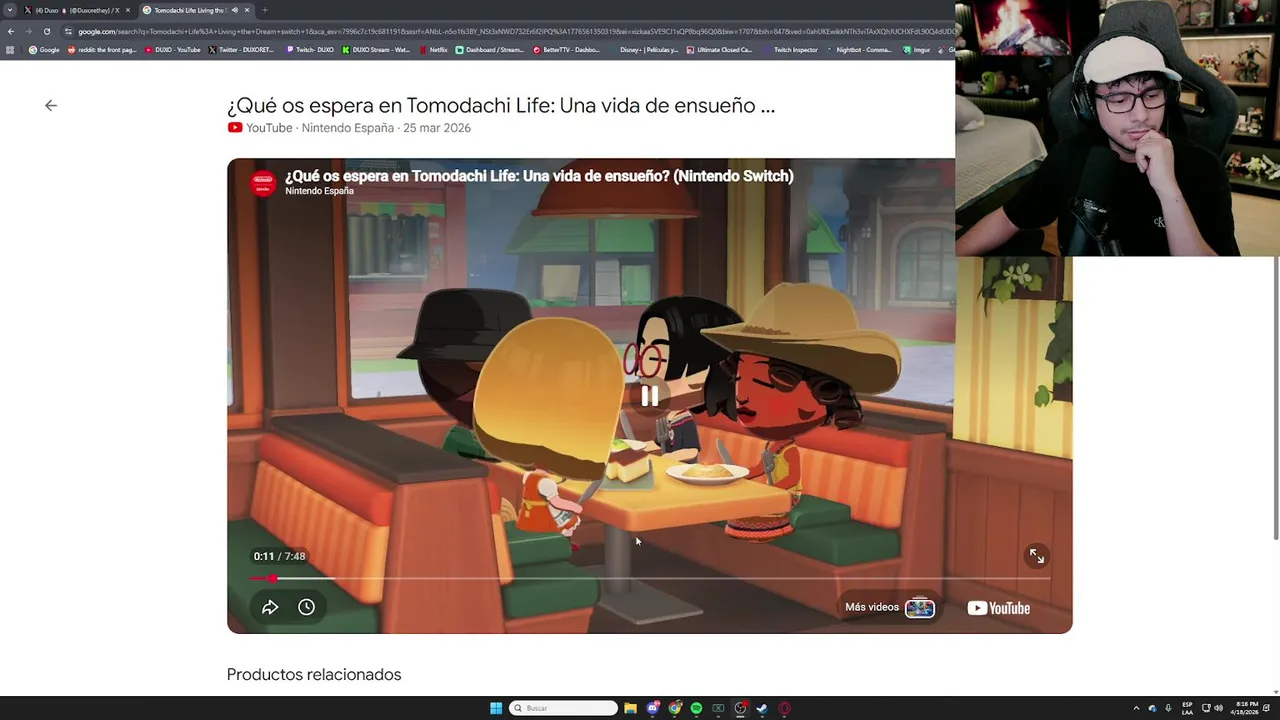Click the Nintendo channel avatar on the video
The image size is (1280, 720).
click(x=263, y=182)
